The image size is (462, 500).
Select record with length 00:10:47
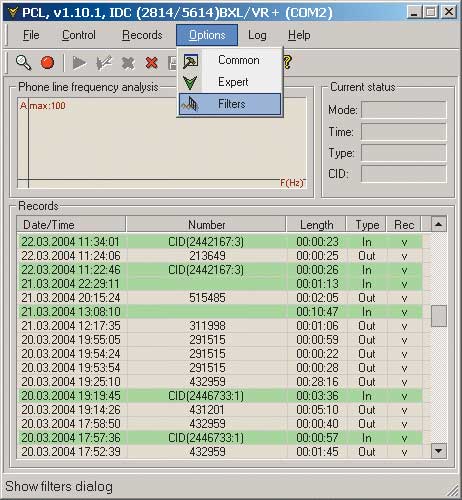click(x=220, y=312)
